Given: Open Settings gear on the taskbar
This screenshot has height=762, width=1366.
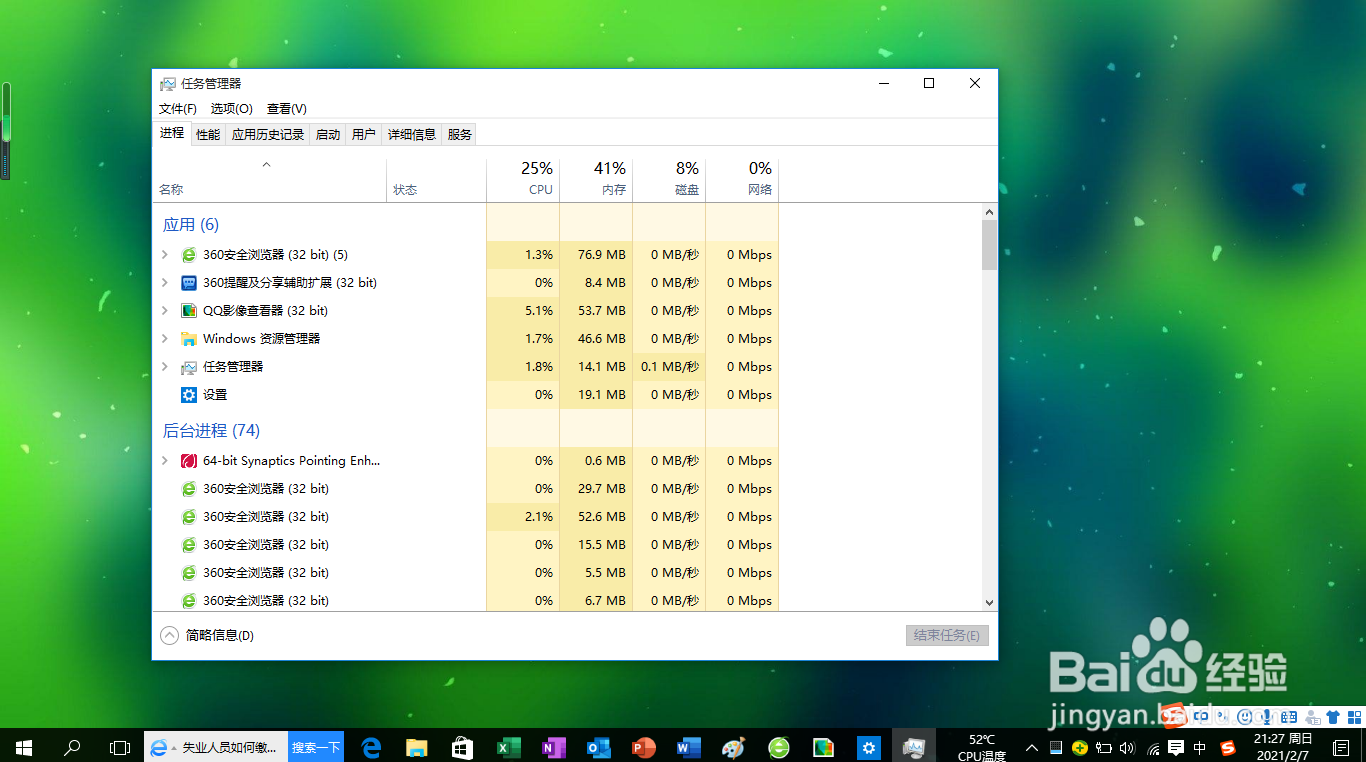Looking at the screenshot, I should click(869, 747).
